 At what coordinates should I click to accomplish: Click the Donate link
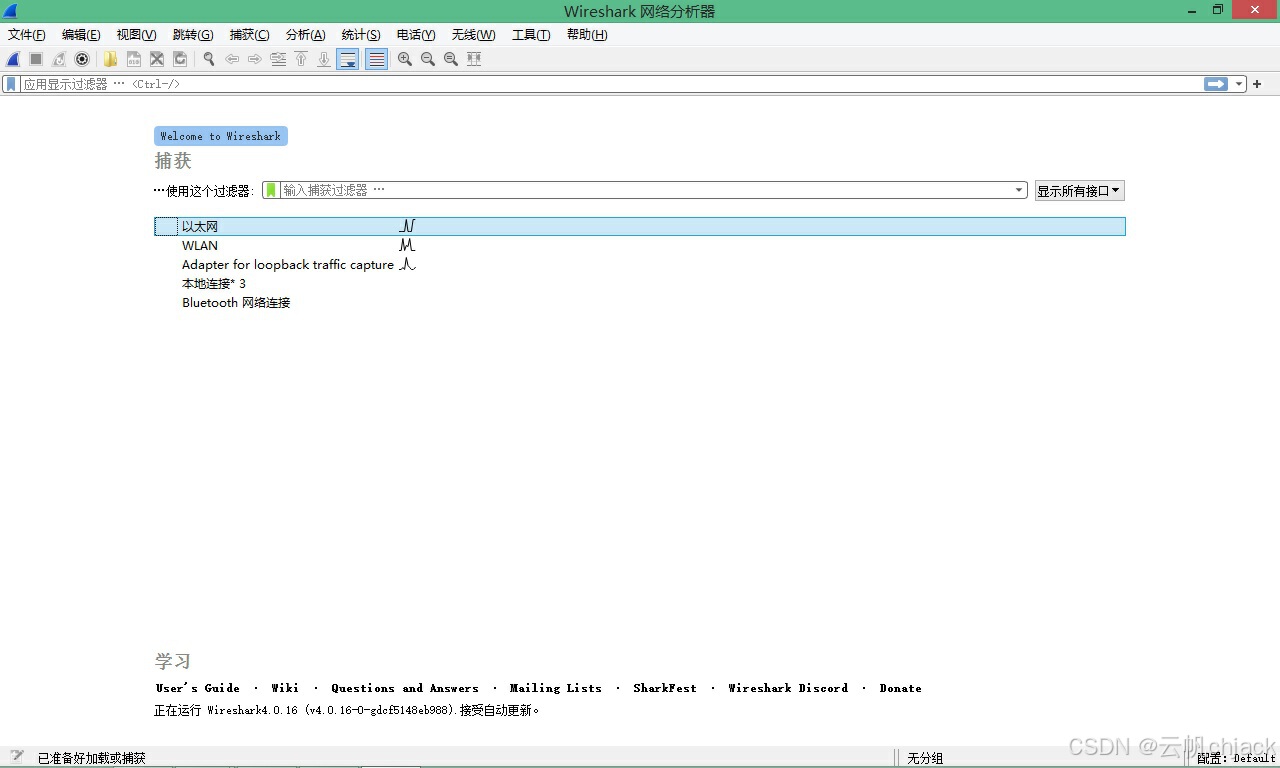coord(901,688)
